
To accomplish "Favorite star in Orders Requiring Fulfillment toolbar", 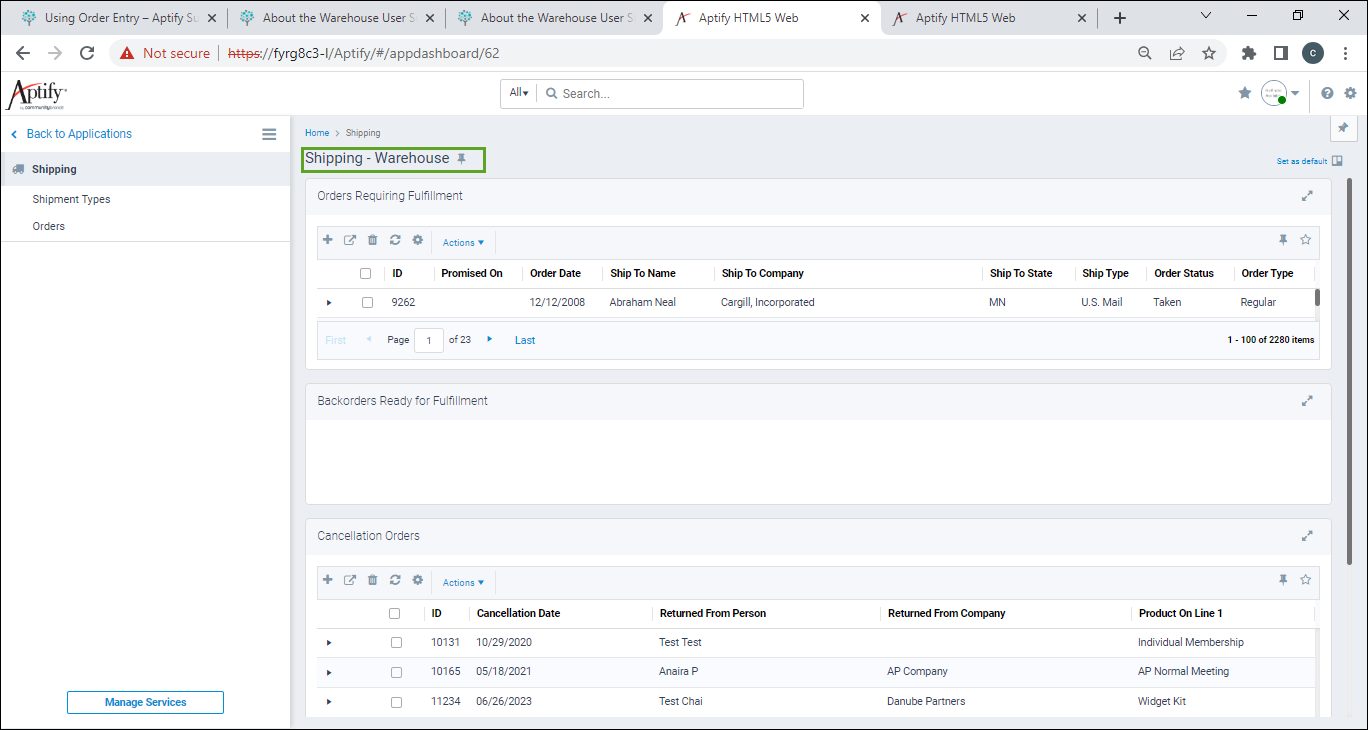I will (x=1305, y=240).
